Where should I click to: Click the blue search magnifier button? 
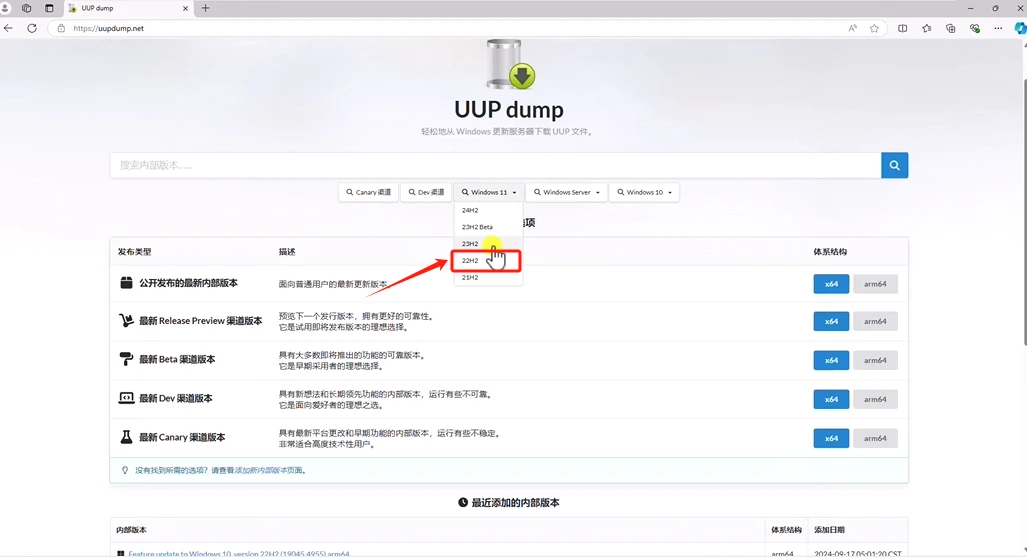894,165
